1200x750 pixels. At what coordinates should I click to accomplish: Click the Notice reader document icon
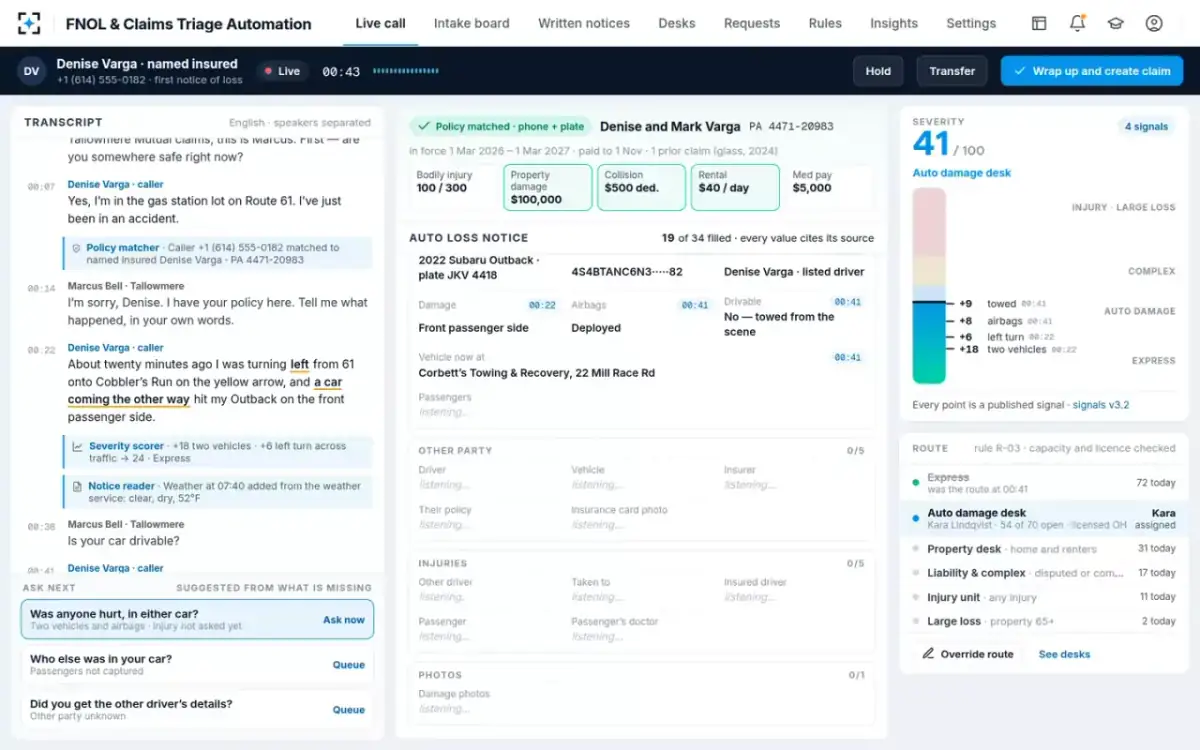78,486
